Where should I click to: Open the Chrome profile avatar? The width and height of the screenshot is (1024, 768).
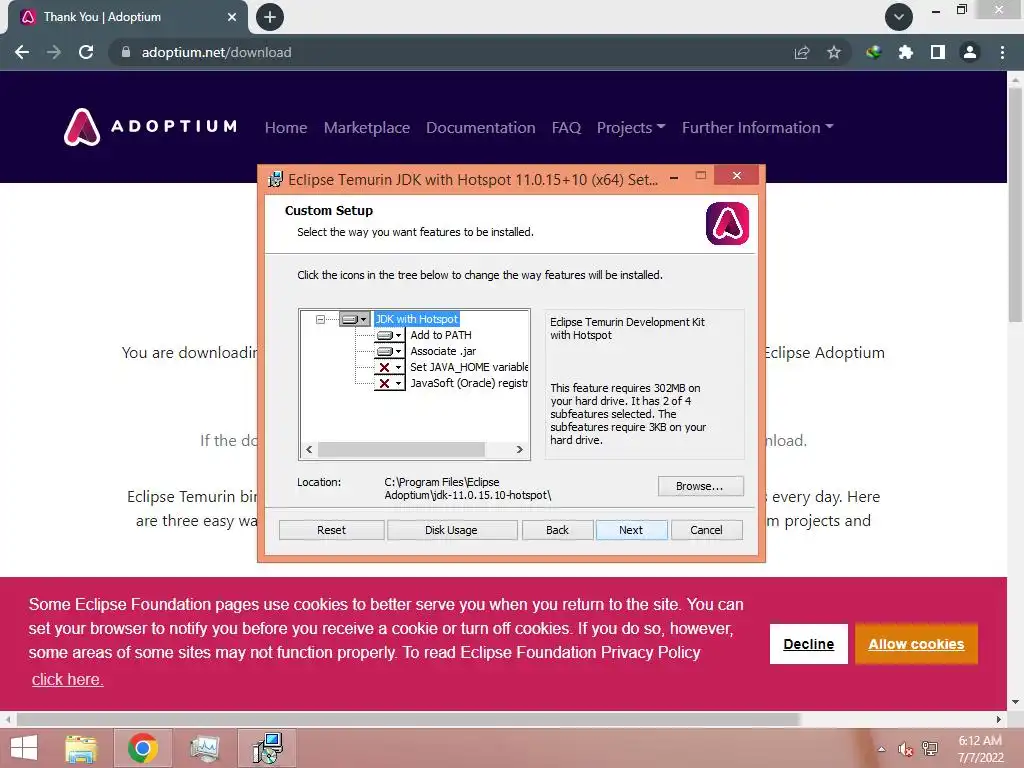(970, 52)
